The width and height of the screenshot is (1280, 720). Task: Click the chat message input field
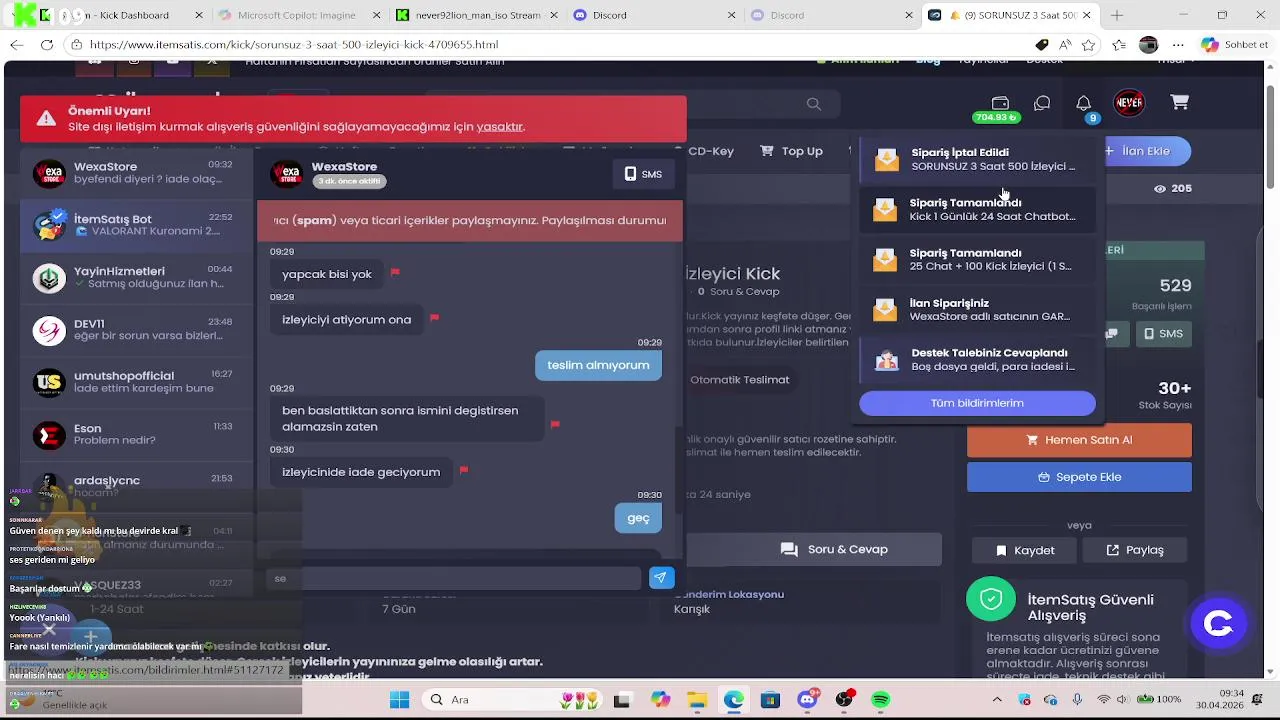[x=453, y=578]
